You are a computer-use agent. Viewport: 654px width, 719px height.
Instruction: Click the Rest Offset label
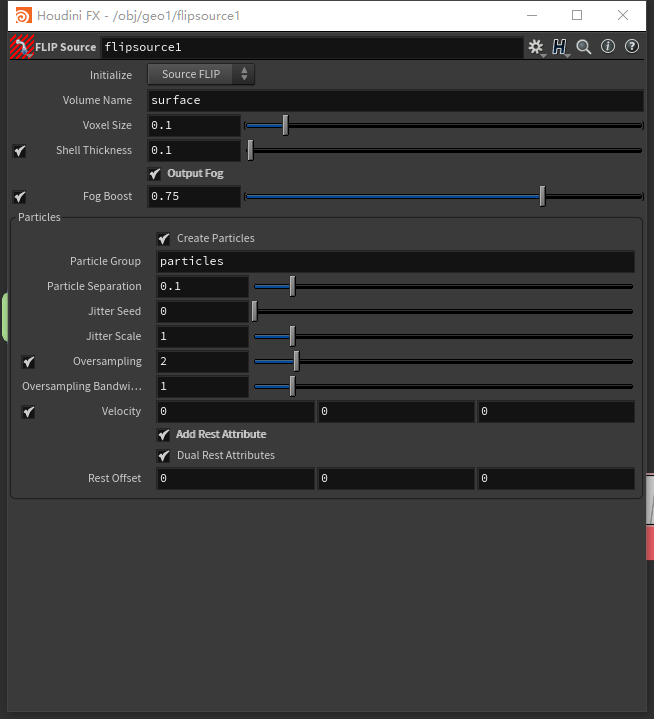pyautogui.click(x=115, y=478)
